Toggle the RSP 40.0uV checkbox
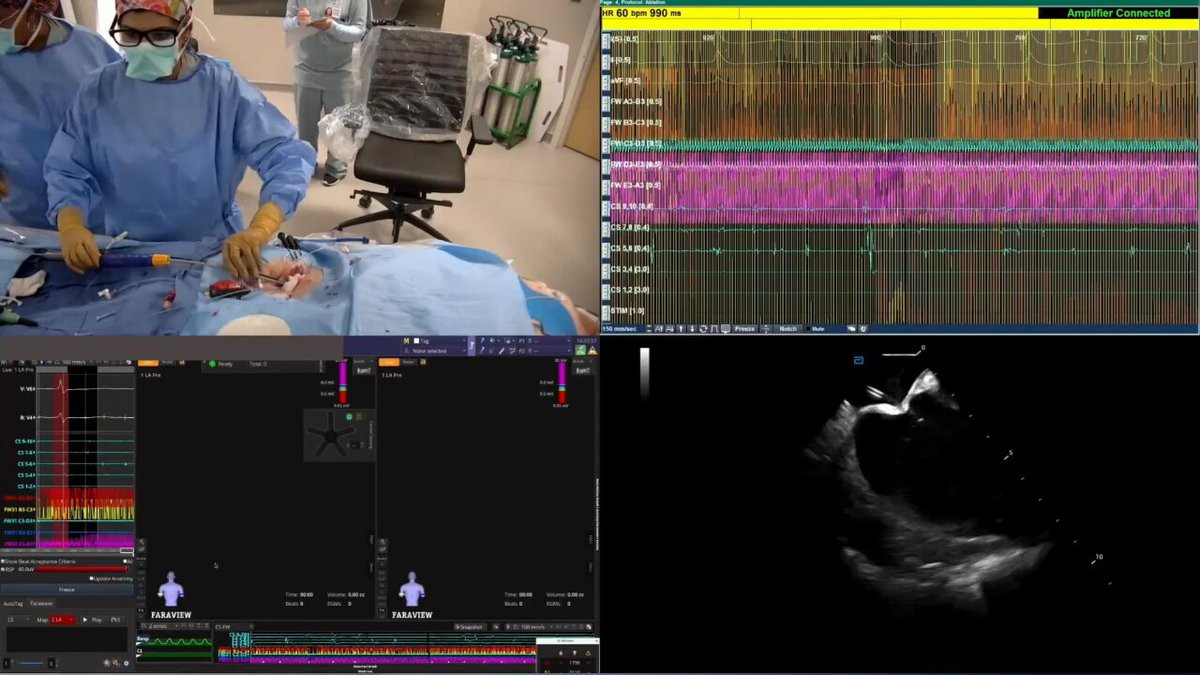 click(3, 569)
